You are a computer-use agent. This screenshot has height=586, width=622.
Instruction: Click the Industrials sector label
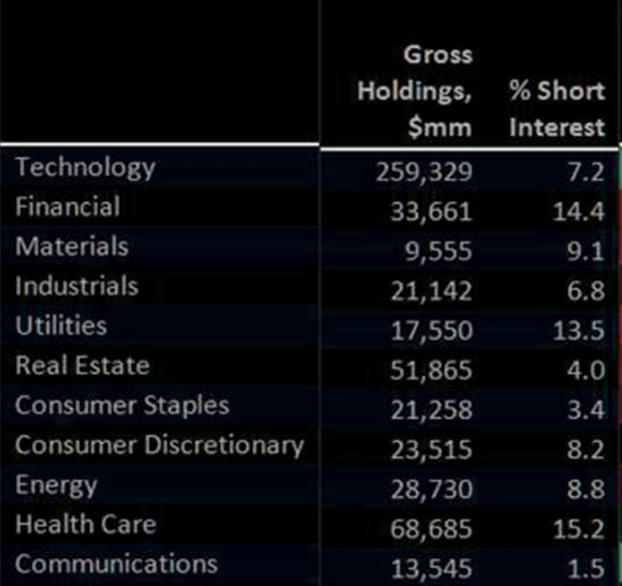point(77,286)
